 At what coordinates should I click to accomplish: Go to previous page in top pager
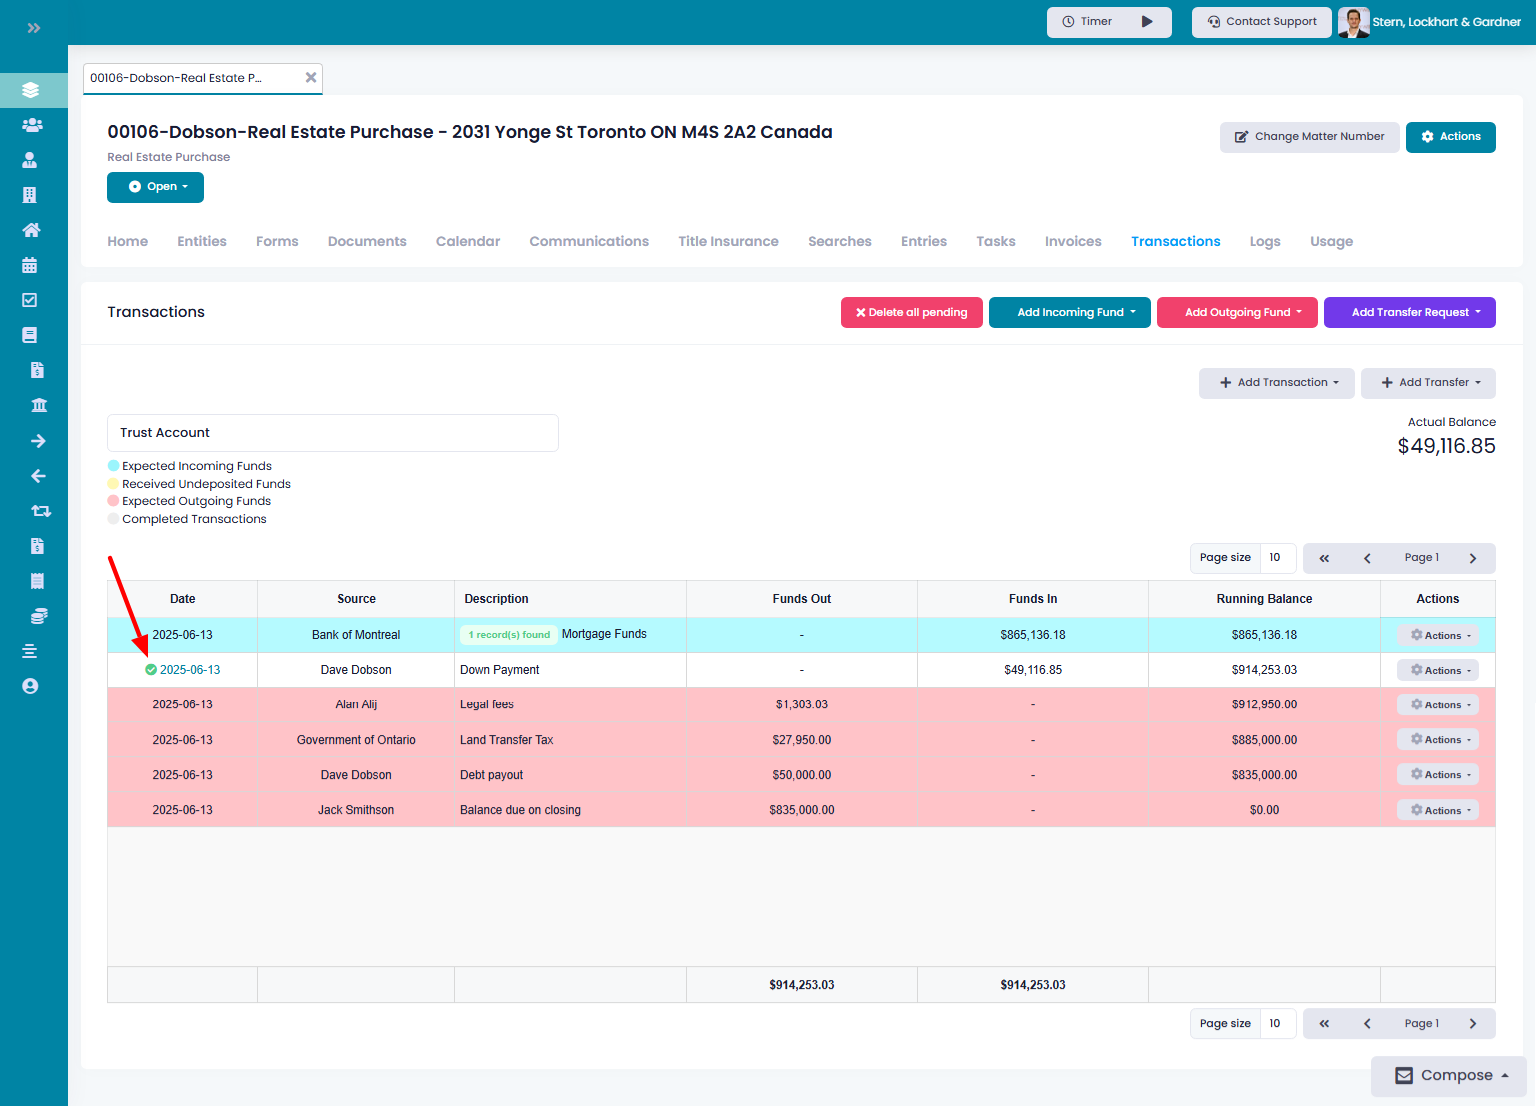[x=1367, y=558]
